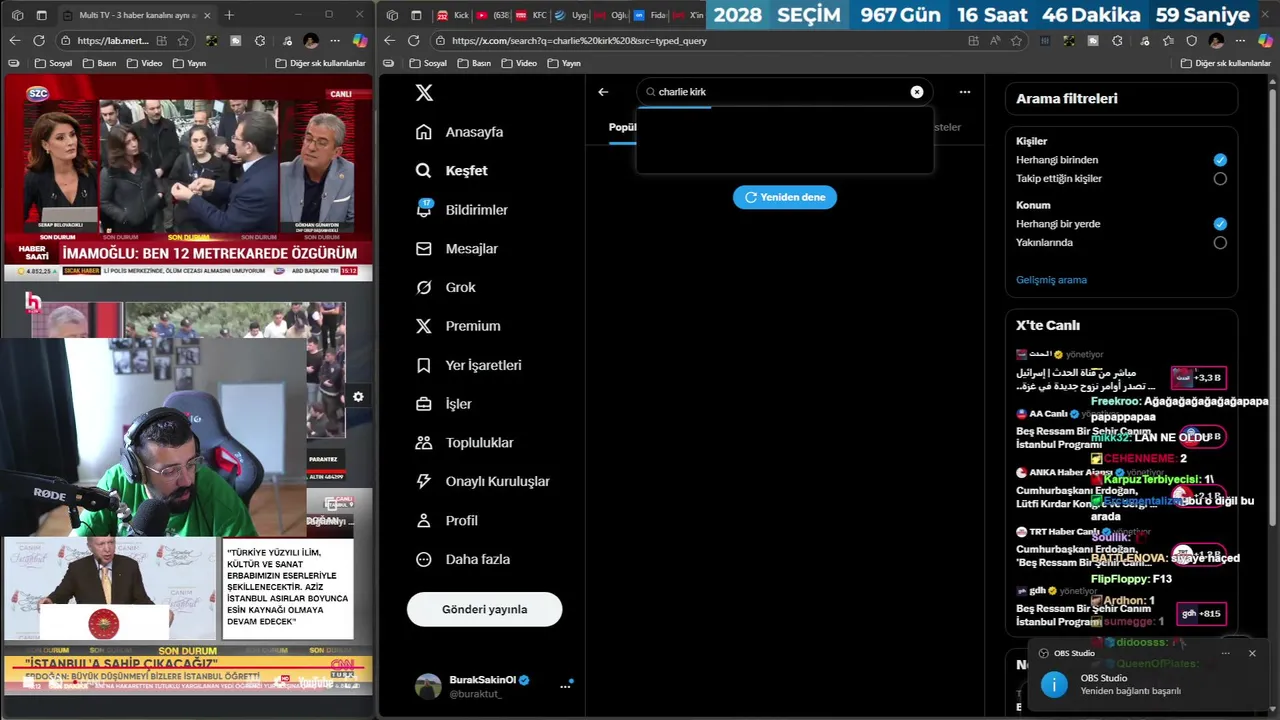Screen dimensions: 1280x720
Task: Open Onaylı Kuruluşlar lightning item
Action: click(483, 481)
